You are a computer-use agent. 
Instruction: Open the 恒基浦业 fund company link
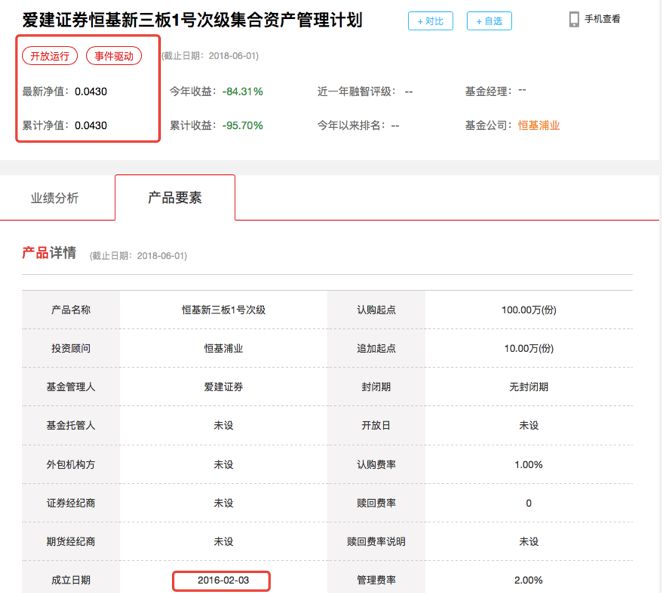pyautogui.click(x=538, y=125)
